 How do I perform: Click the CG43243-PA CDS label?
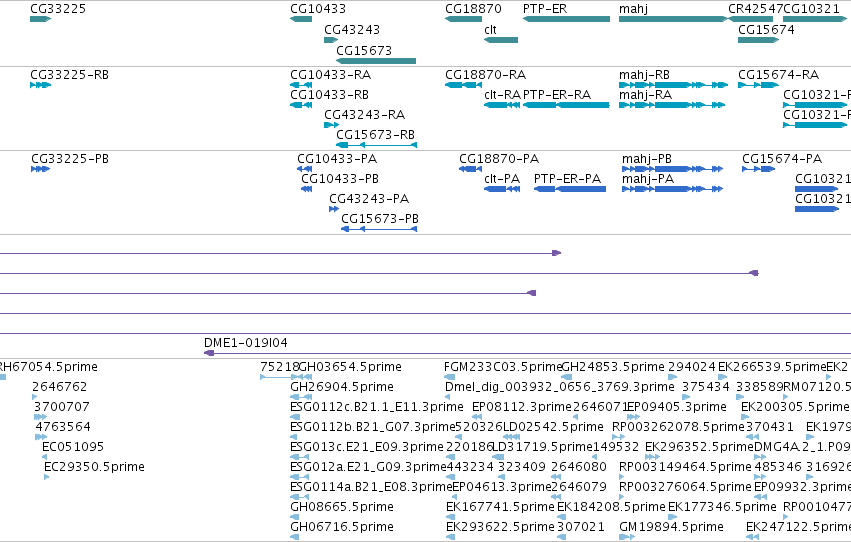pyautogui.click(x=369, y=199)
